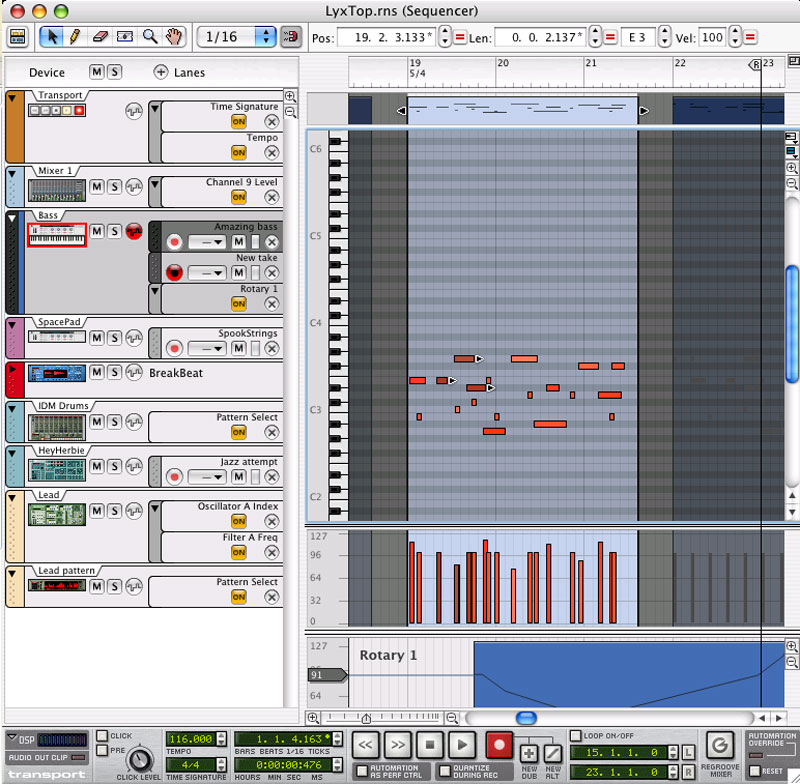Viewport: 800px width, 784px height.
Task: Select the Magnifying Glass tool
Action: [x=150, y=37]
